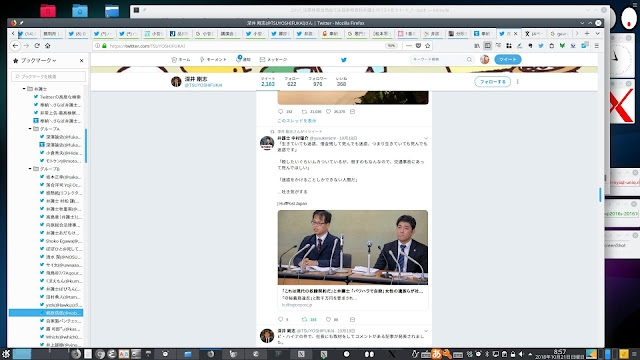This screenshot has width=640, height=360.
Task: Close the bookmarks sidebar with X
Action: click(82, 60)
